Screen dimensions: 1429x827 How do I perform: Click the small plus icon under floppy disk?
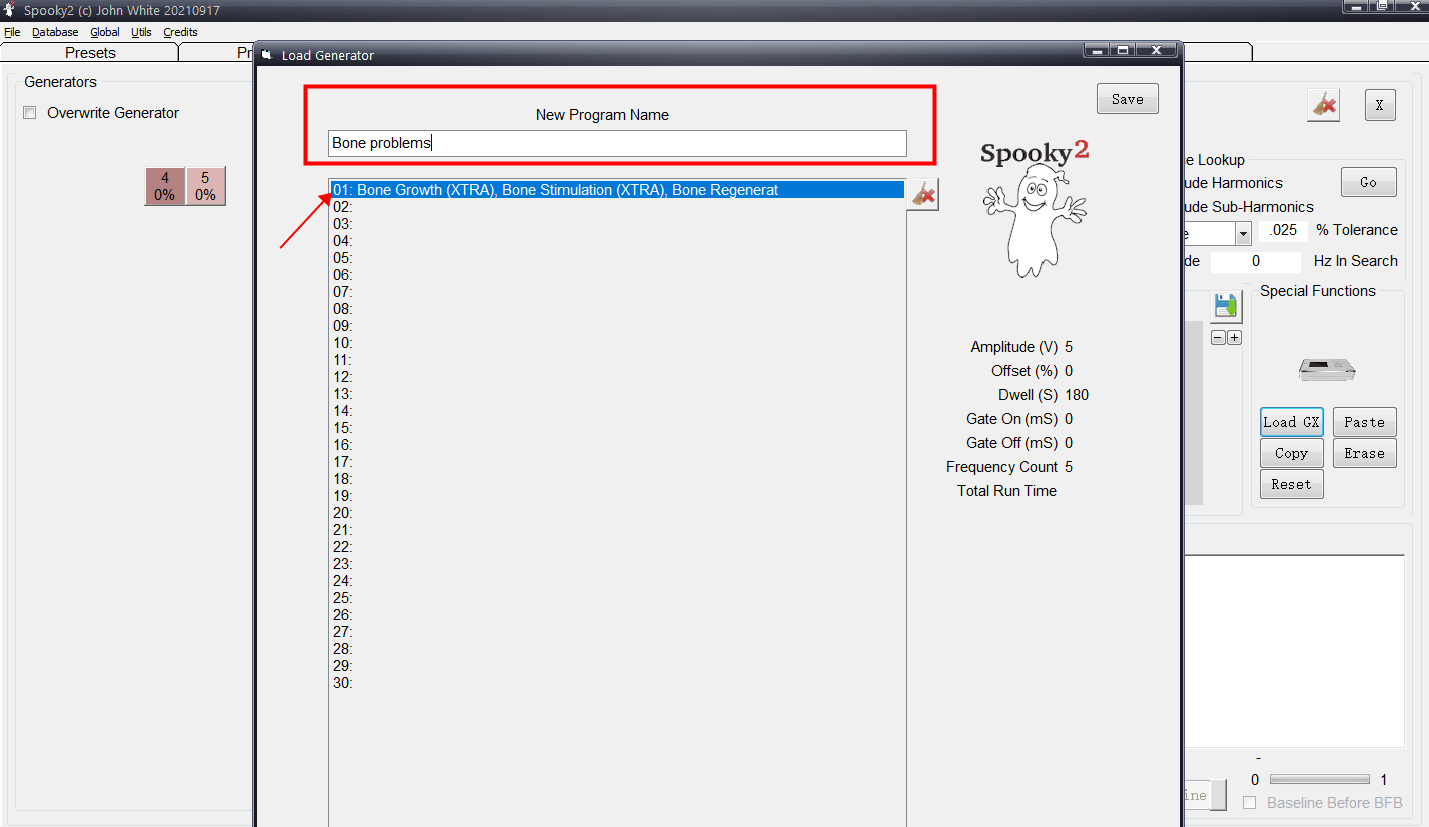point(1234,338)
